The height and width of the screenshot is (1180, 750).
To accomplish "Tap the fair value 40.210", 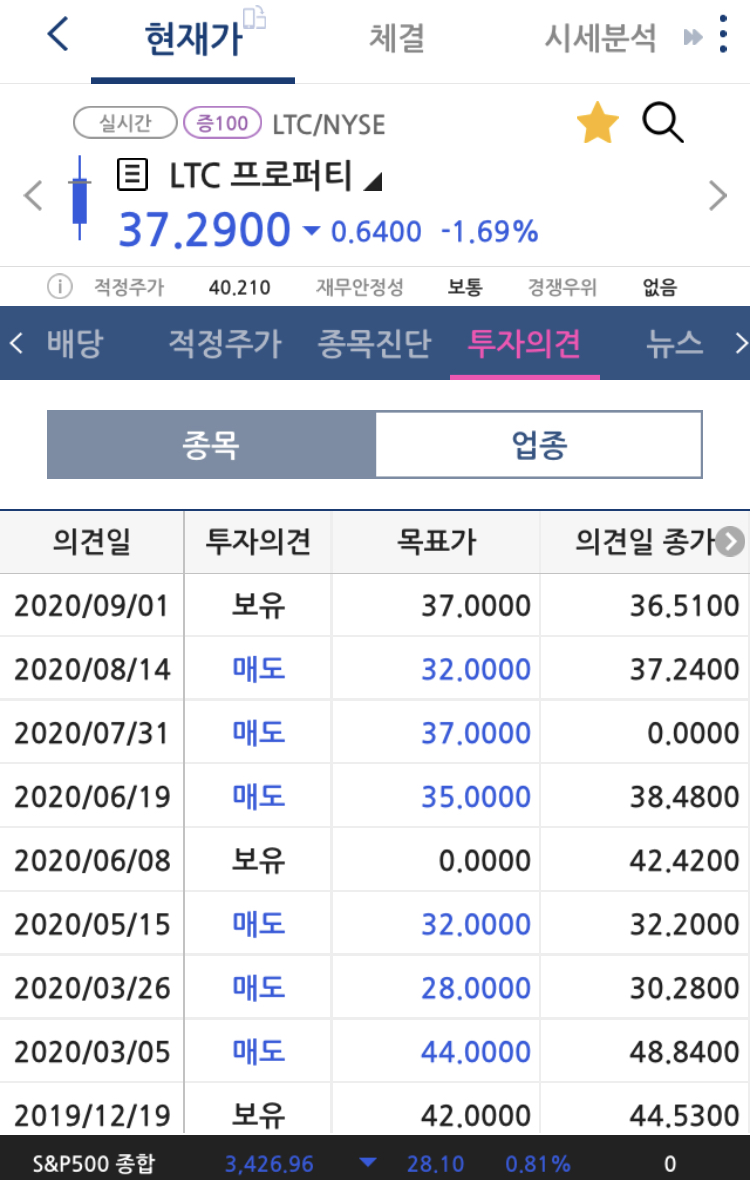I will (239, 287).
